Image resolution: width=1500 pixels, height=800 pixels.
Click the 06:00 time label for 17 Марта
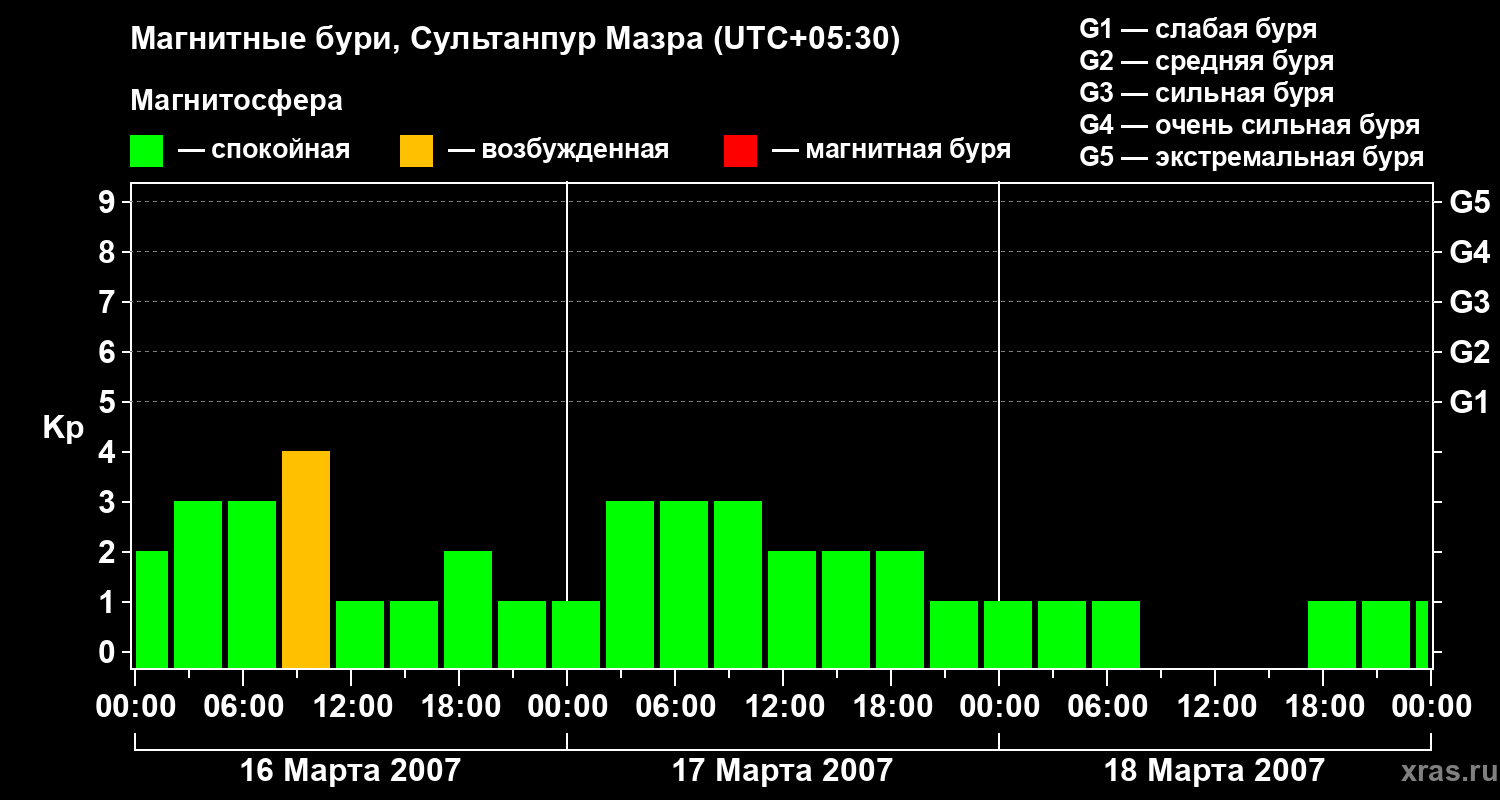675,707
